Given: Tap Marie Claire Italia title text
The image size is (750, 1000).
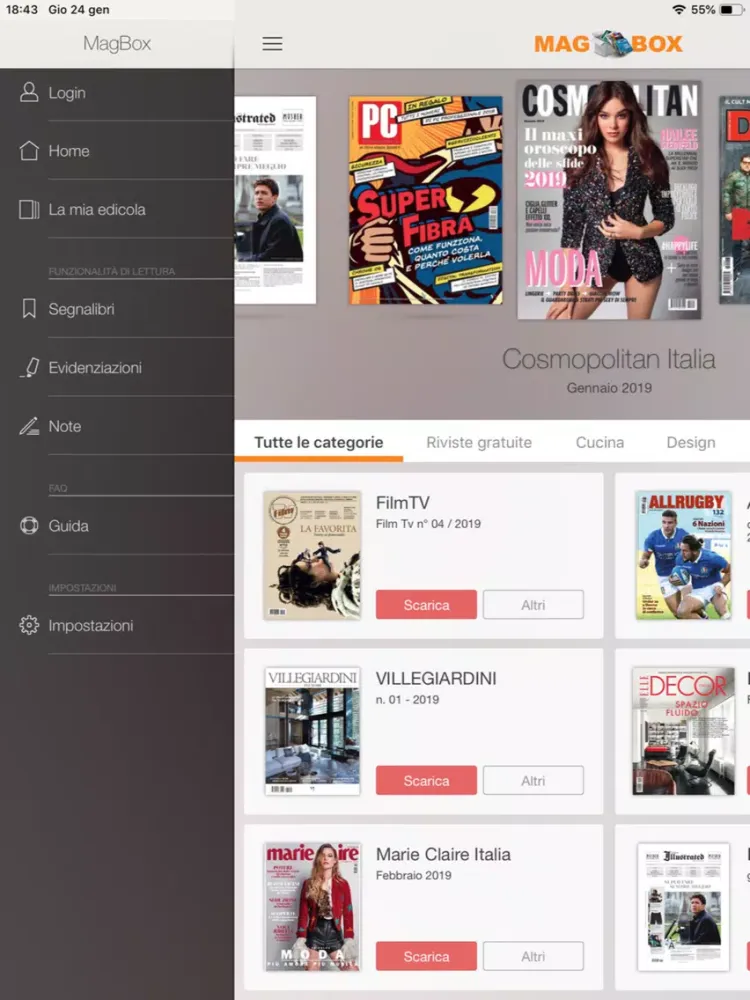Looking at the screenshot, I should pos(443,855).
